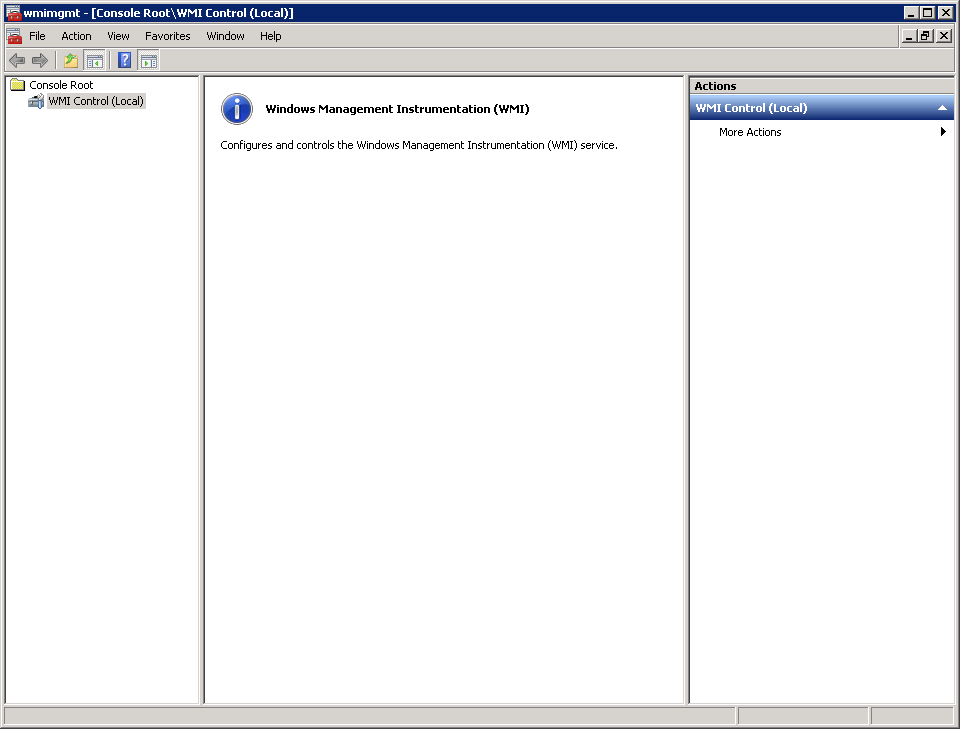The height and width of the screenshot is (729, 960).
Task: Minimize the wmimgmt main window
Action: pos(911,13)
